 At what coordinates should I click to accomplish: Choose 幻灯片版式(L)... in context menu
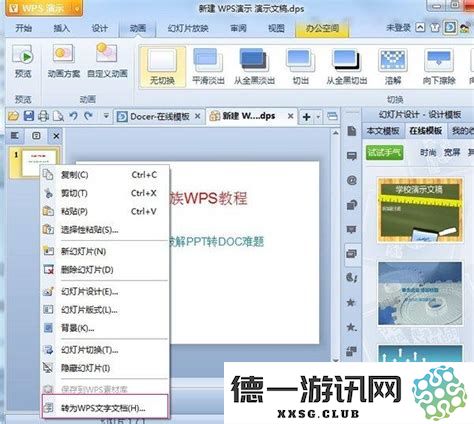105,310
